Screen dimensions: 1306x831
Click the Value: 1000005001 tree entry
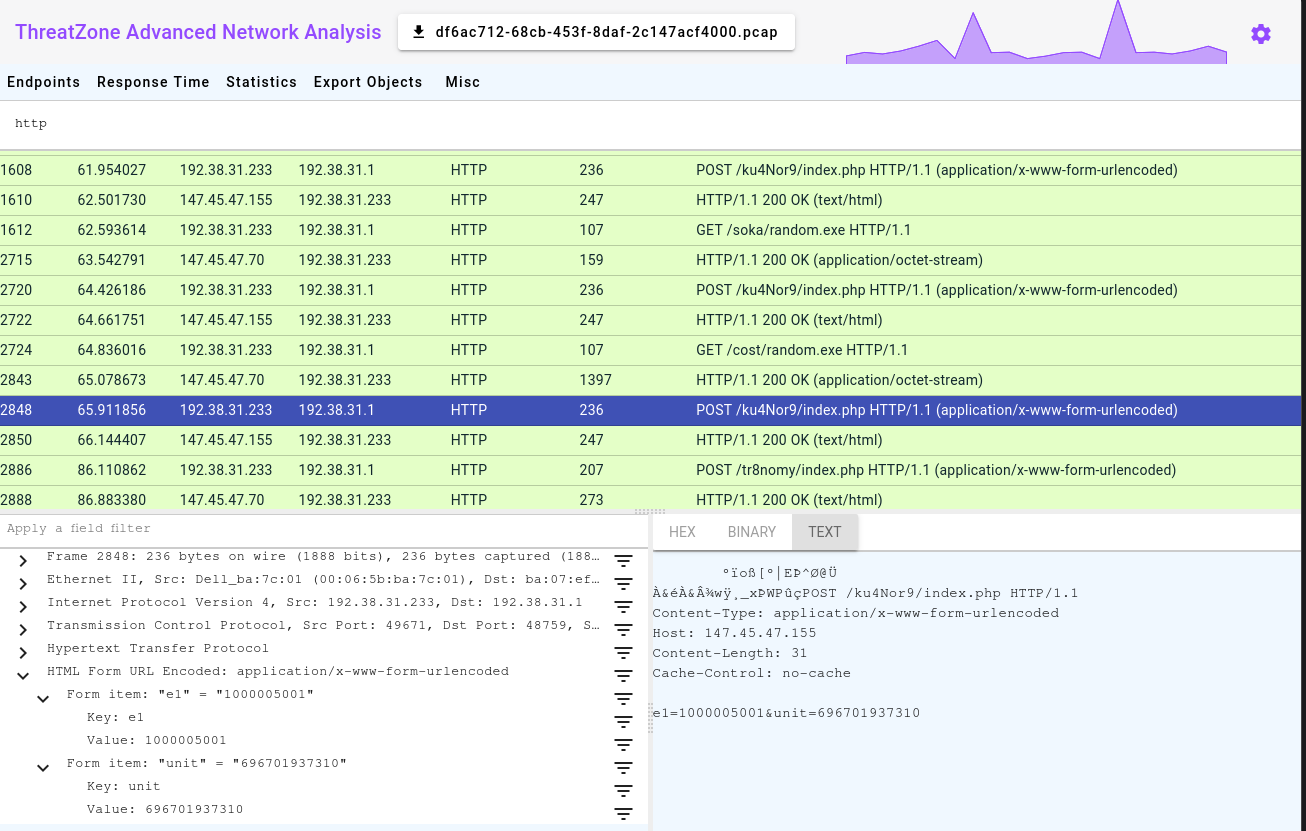click(157, 740)
